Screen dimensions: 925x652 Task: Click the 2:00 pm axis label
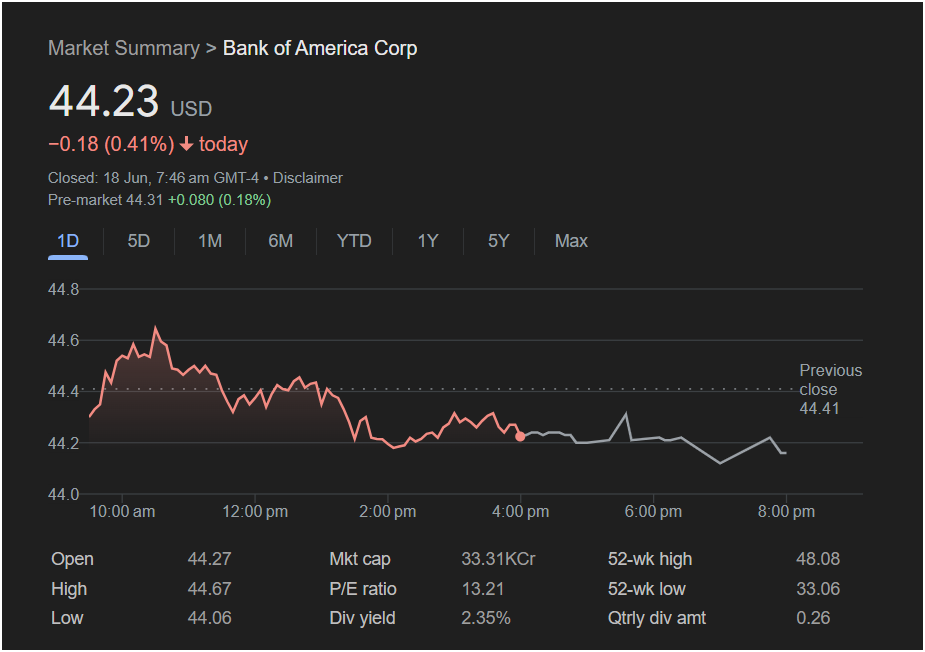[388, 512]
